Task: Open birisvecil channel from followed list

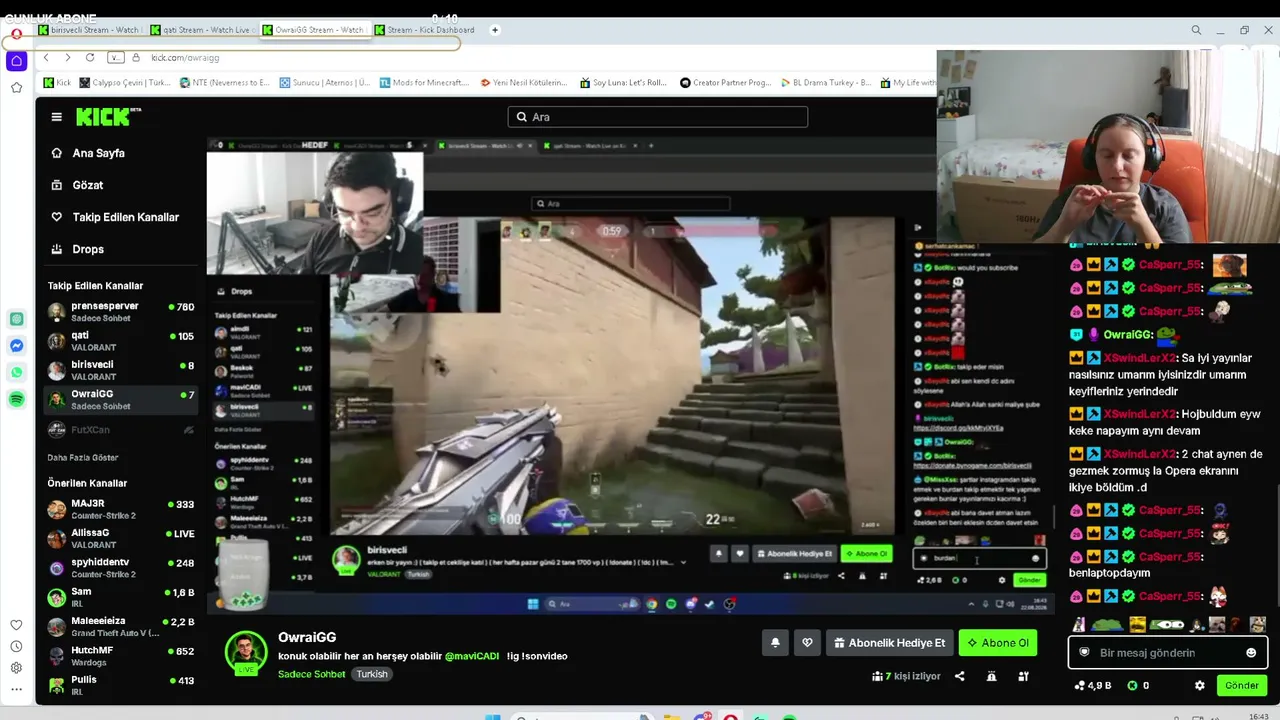Action: pos(121,370)
